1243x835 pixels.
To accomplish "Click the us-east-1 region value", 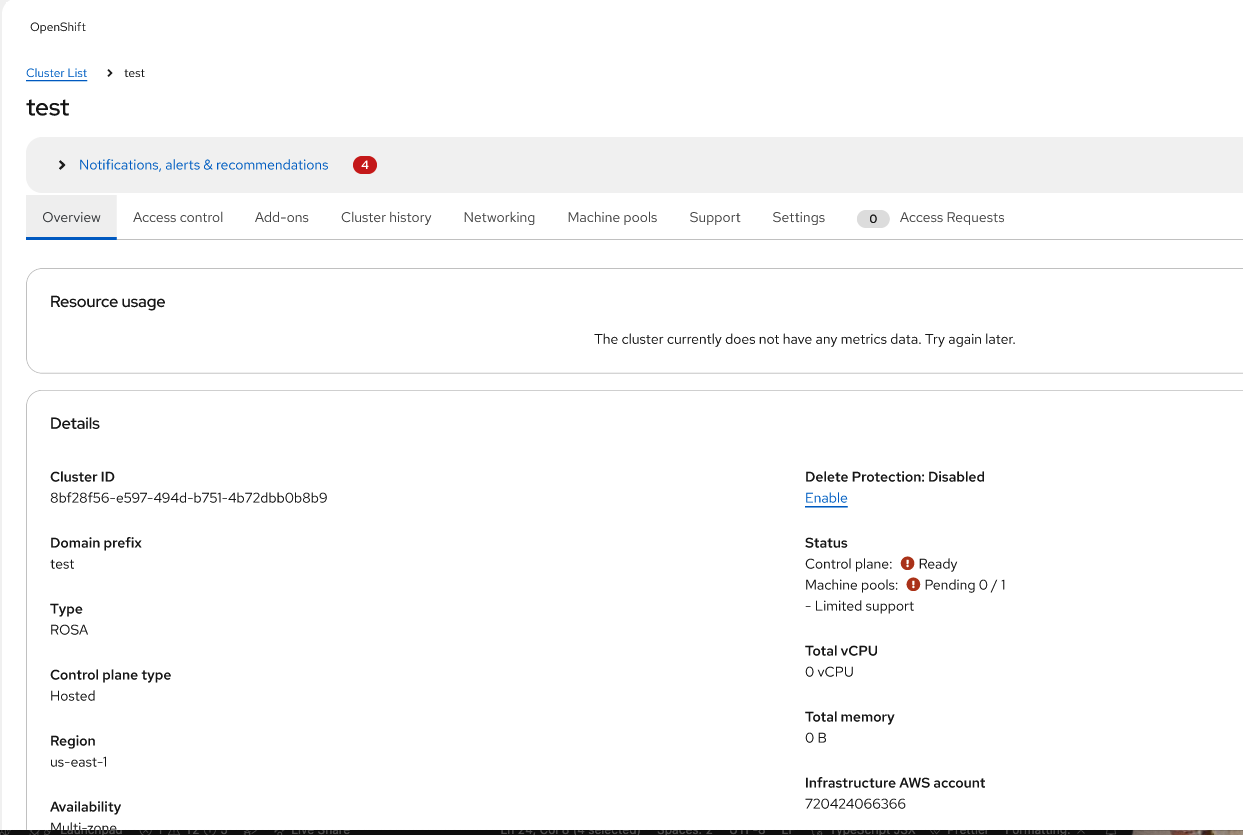I will 79,762.
